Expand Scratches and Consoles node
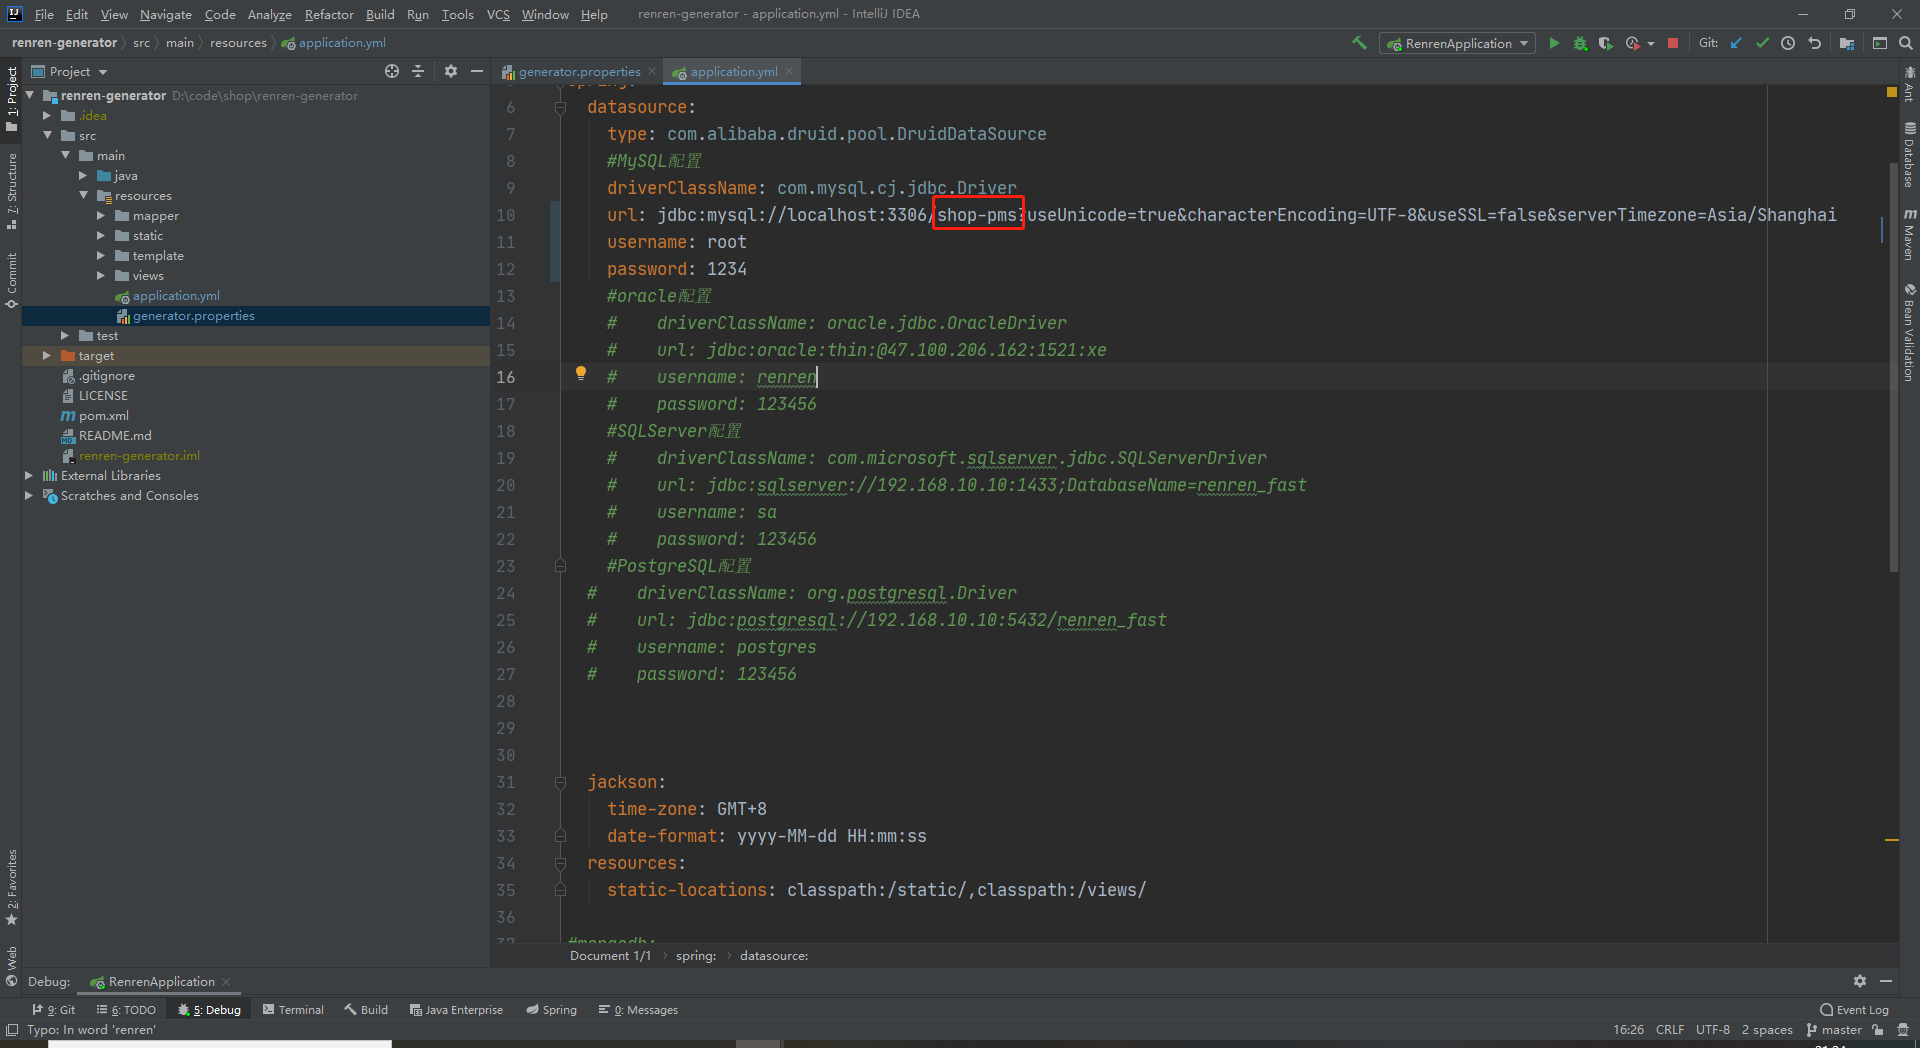 click(x=29, y=496)
